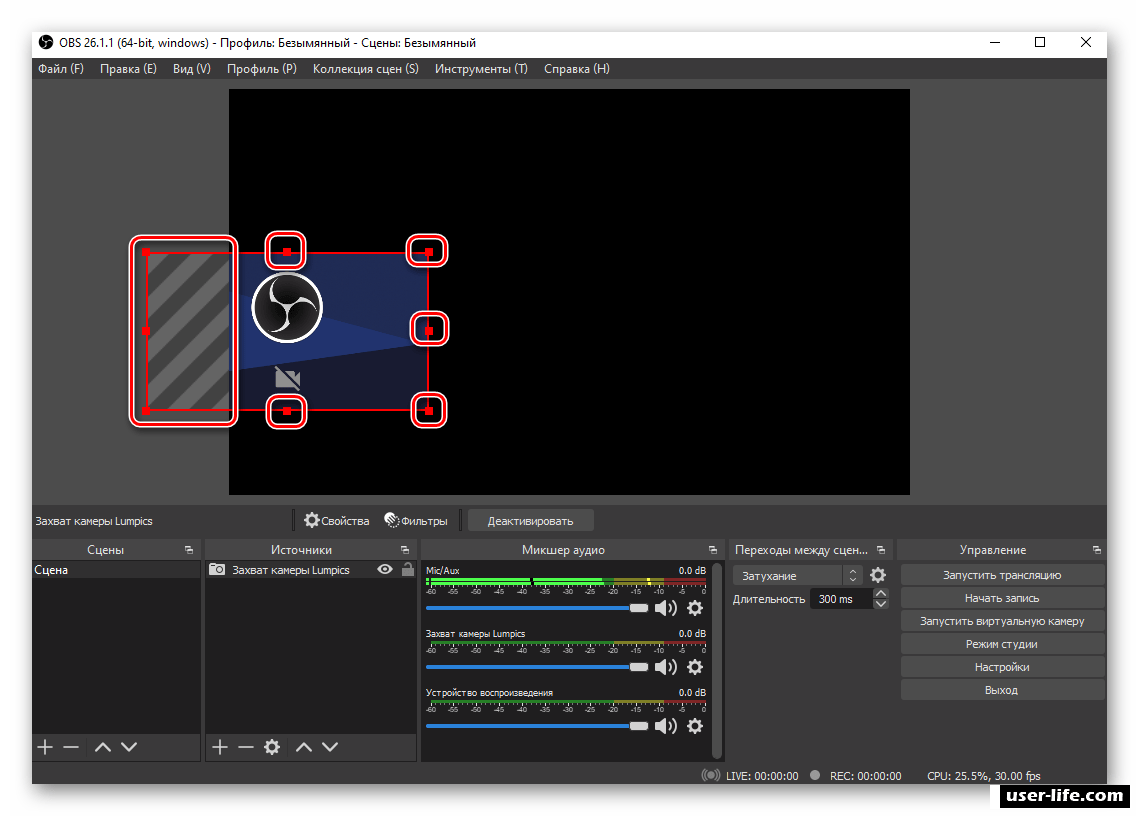Open Захват камеры Lumpics mixer settings gear
This screenshot has height=816, width=1139.
tap(695, 667)
